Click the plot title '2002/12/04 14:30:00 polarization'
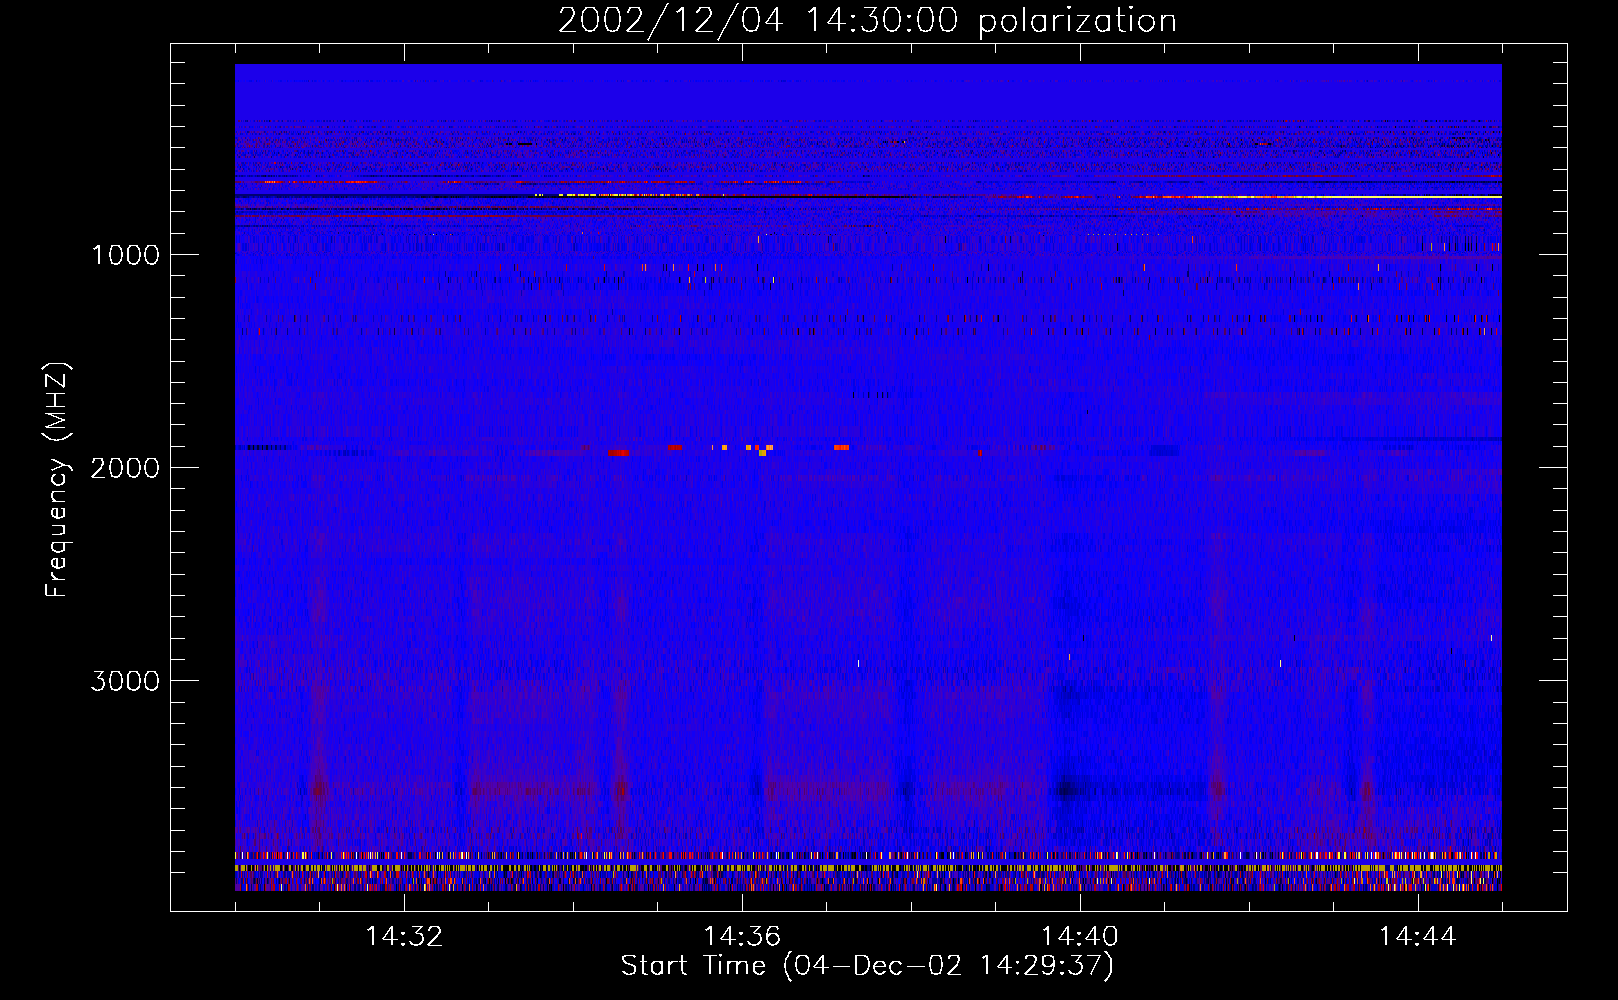Screen dimensions: 1618x1000 [x=867, y=21]
